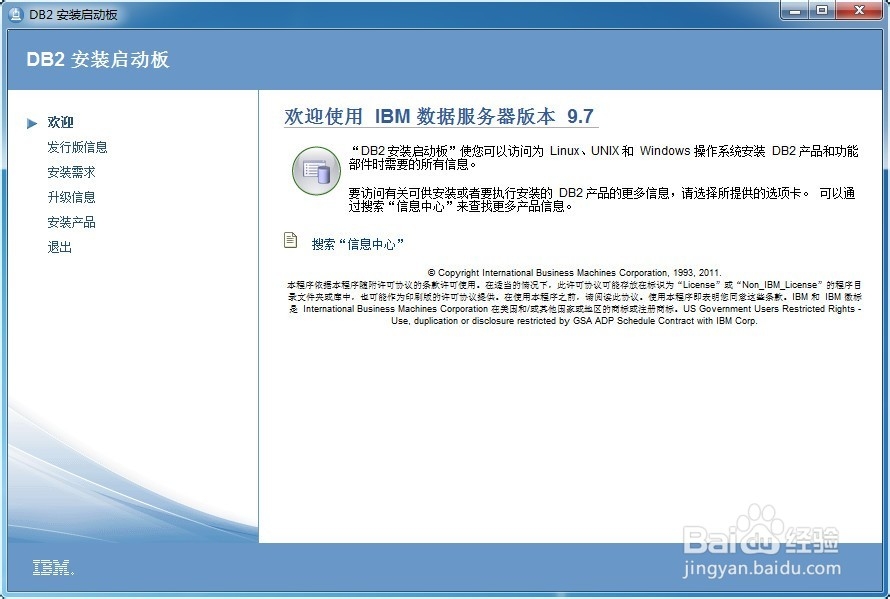
Task: Click the database icon beside the welcome description
Action: point(316,170)
